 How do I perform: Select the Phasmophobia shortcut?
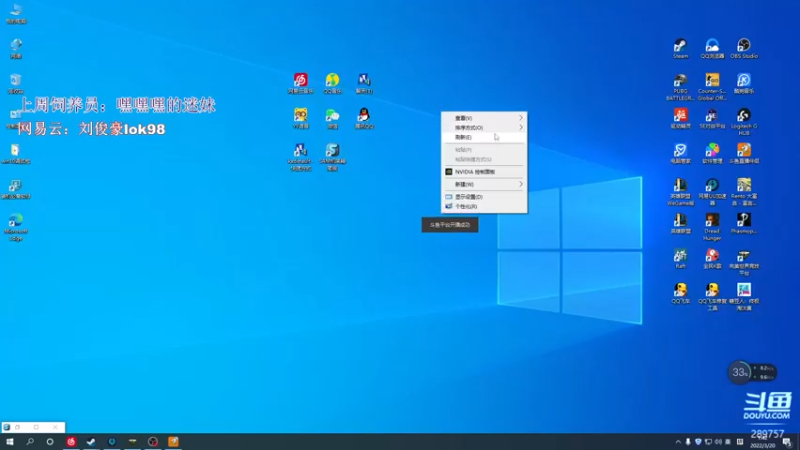point(744,224)
